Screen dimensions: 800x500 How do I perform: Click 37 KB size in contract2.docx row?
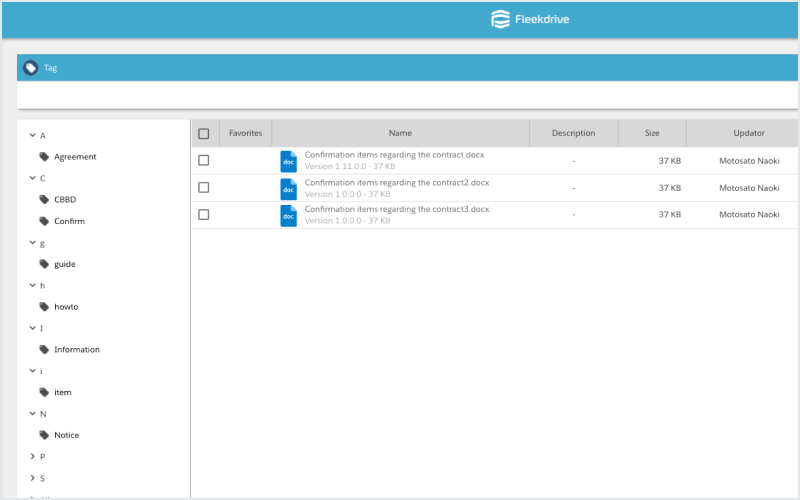669,188
